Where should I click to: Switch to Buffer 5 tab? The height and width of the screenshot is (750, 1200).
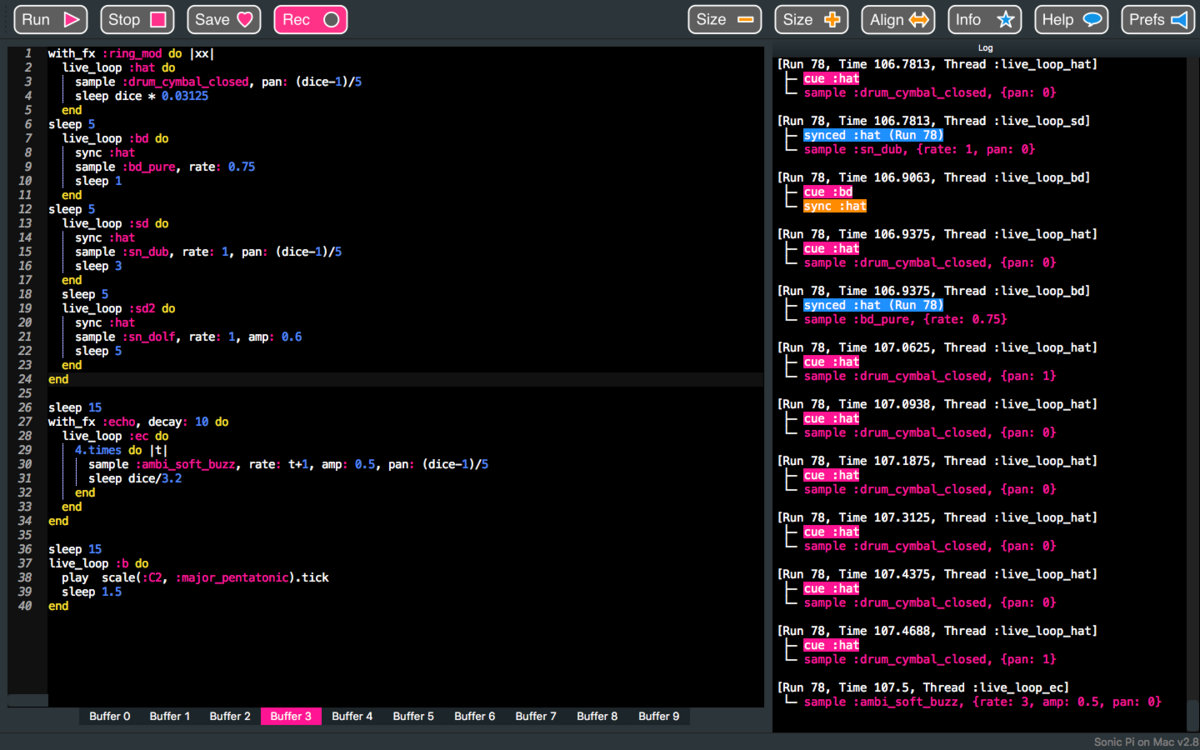413,716
